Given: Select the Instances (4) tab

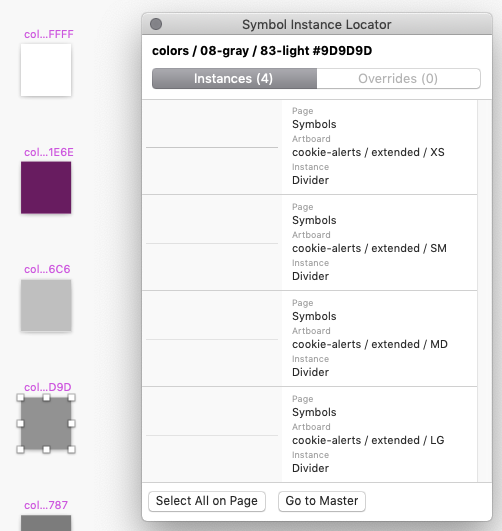Looking at the screenshot, I should 234,79.
